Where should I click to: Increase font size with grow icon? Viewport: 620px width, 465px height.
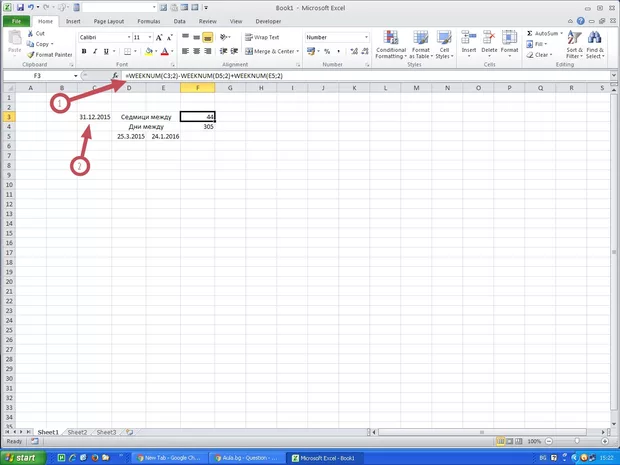[x=159, y=38]
